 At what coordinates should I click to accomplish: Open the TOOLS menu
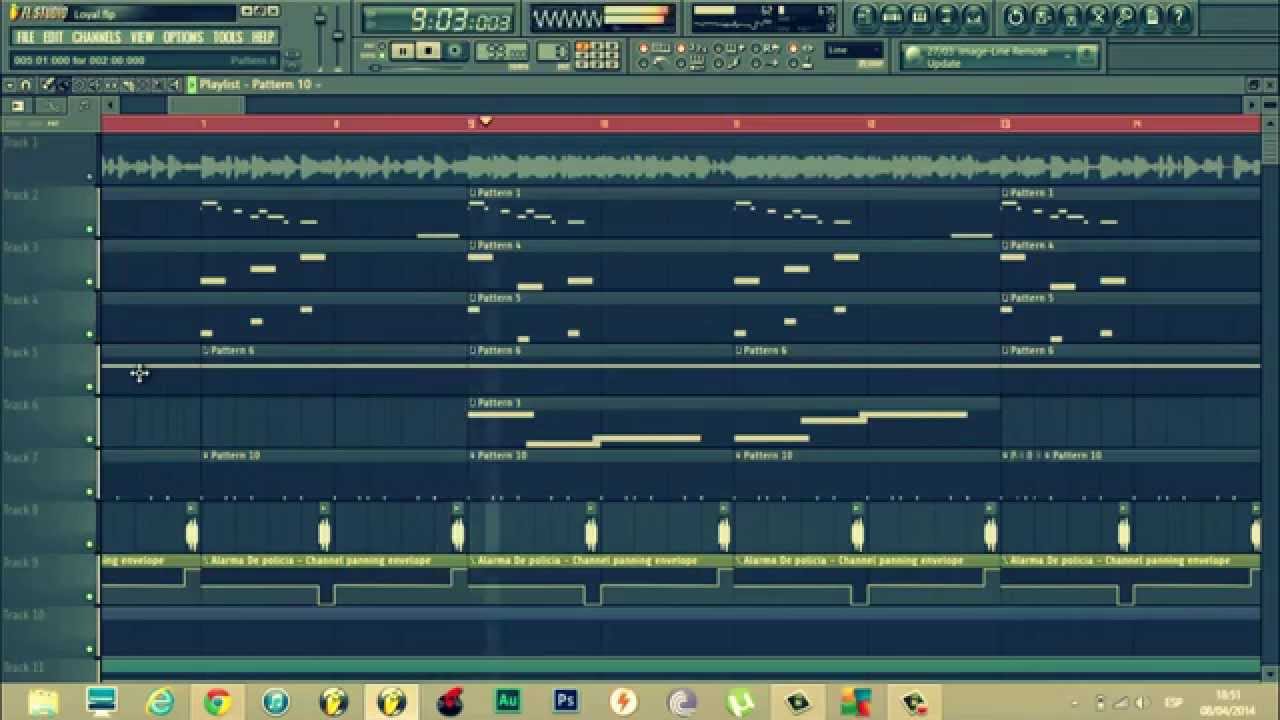pyautogui.click(x=227, y=37)
